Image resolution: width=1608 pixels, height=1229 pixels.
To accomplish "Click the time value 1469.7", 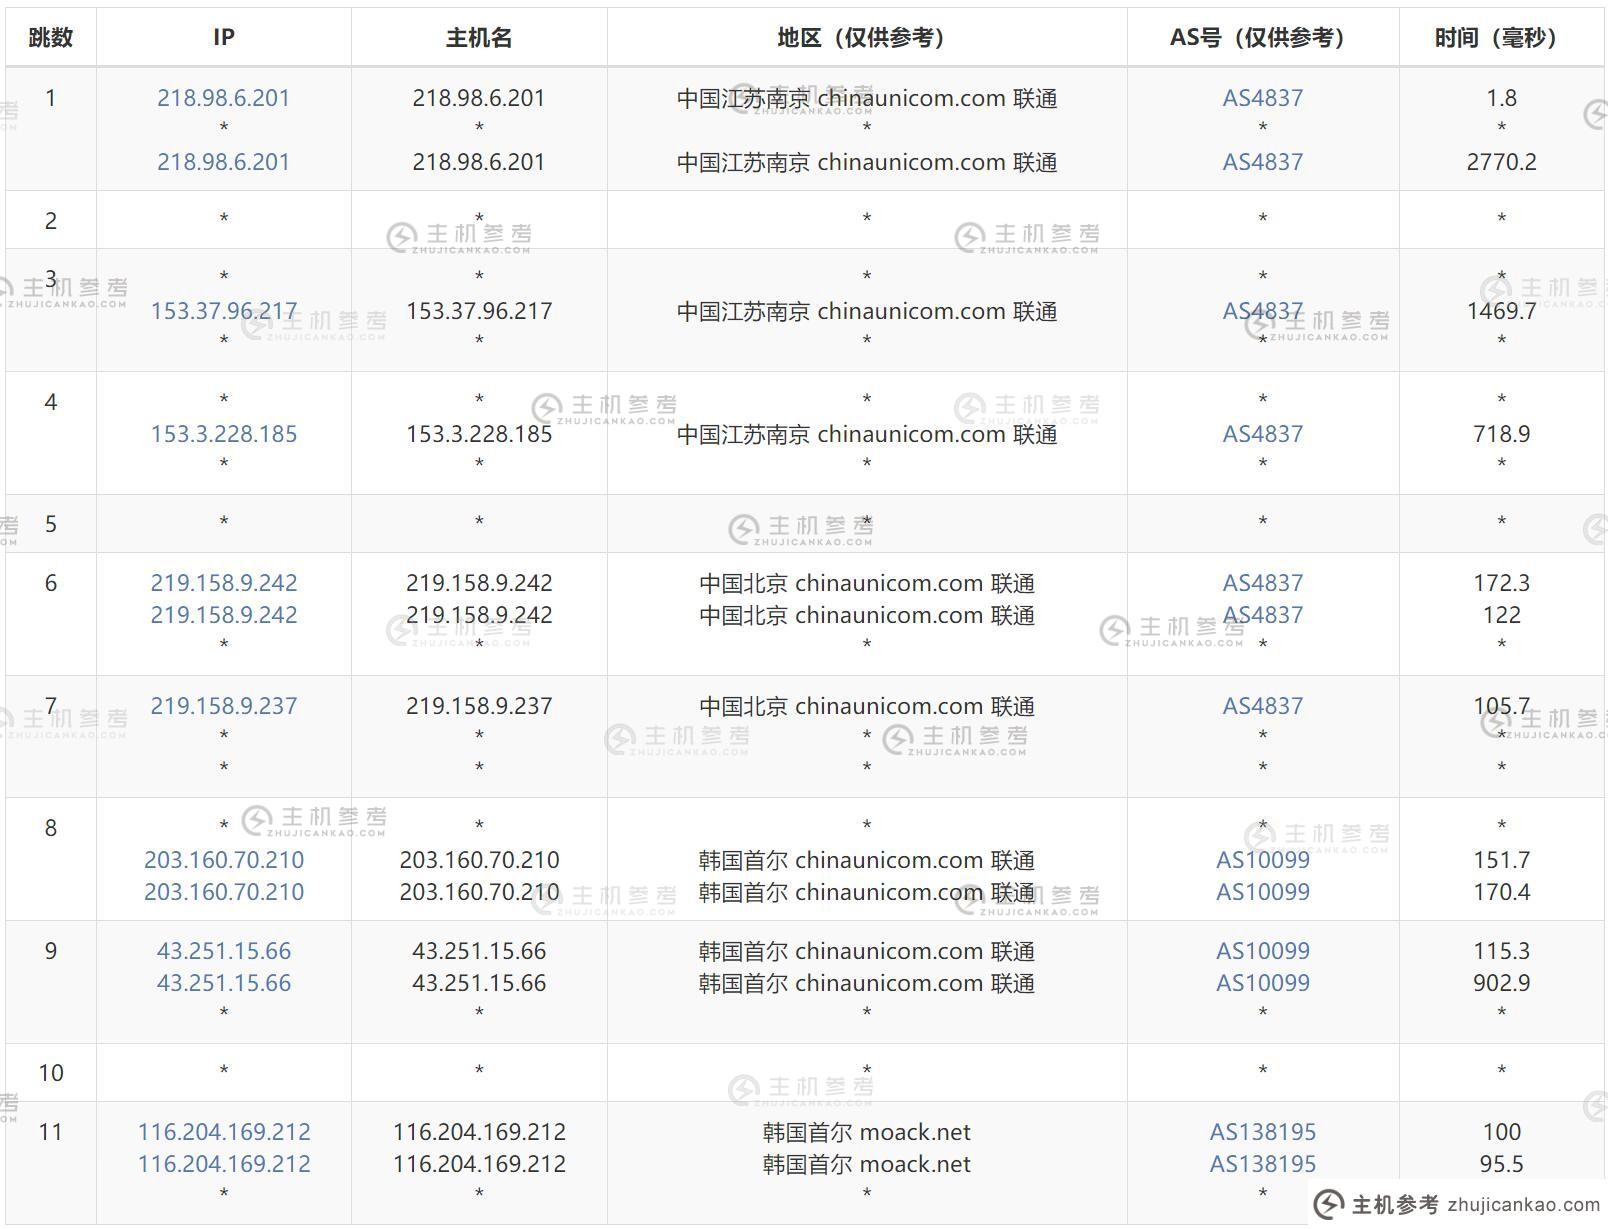I will (x=1502, y=311).
